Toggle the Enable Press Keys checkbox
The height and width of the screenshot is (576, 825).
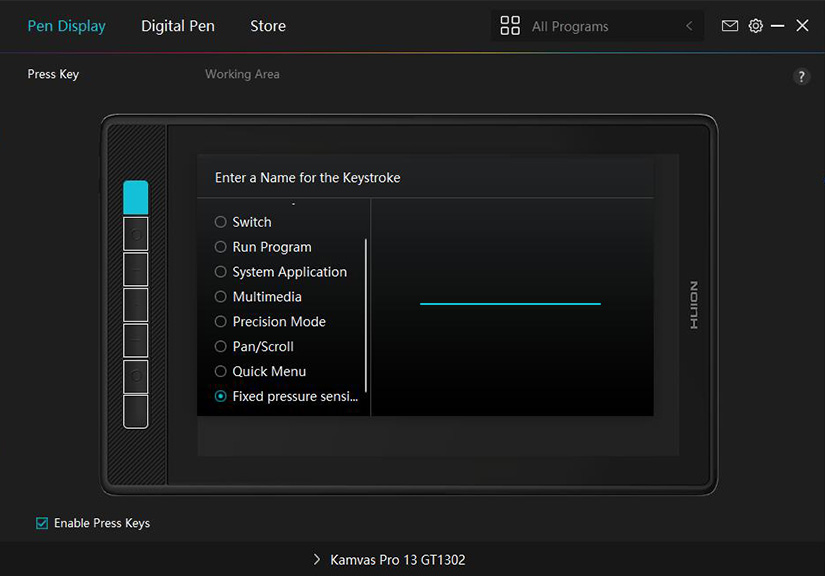(42, 523)
